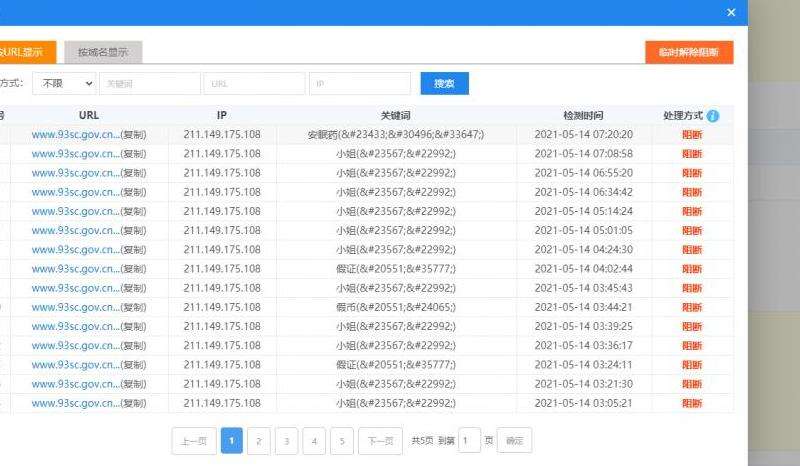The image size is (800, 466).
Task: Click the go-to page number input box
Action: 469,440
